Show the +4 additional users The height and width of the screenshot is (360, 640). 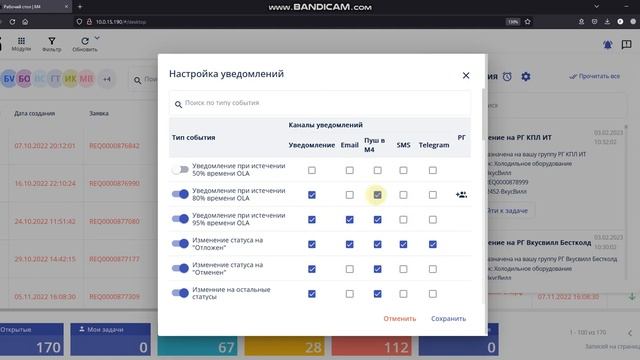tap(107, 79)
